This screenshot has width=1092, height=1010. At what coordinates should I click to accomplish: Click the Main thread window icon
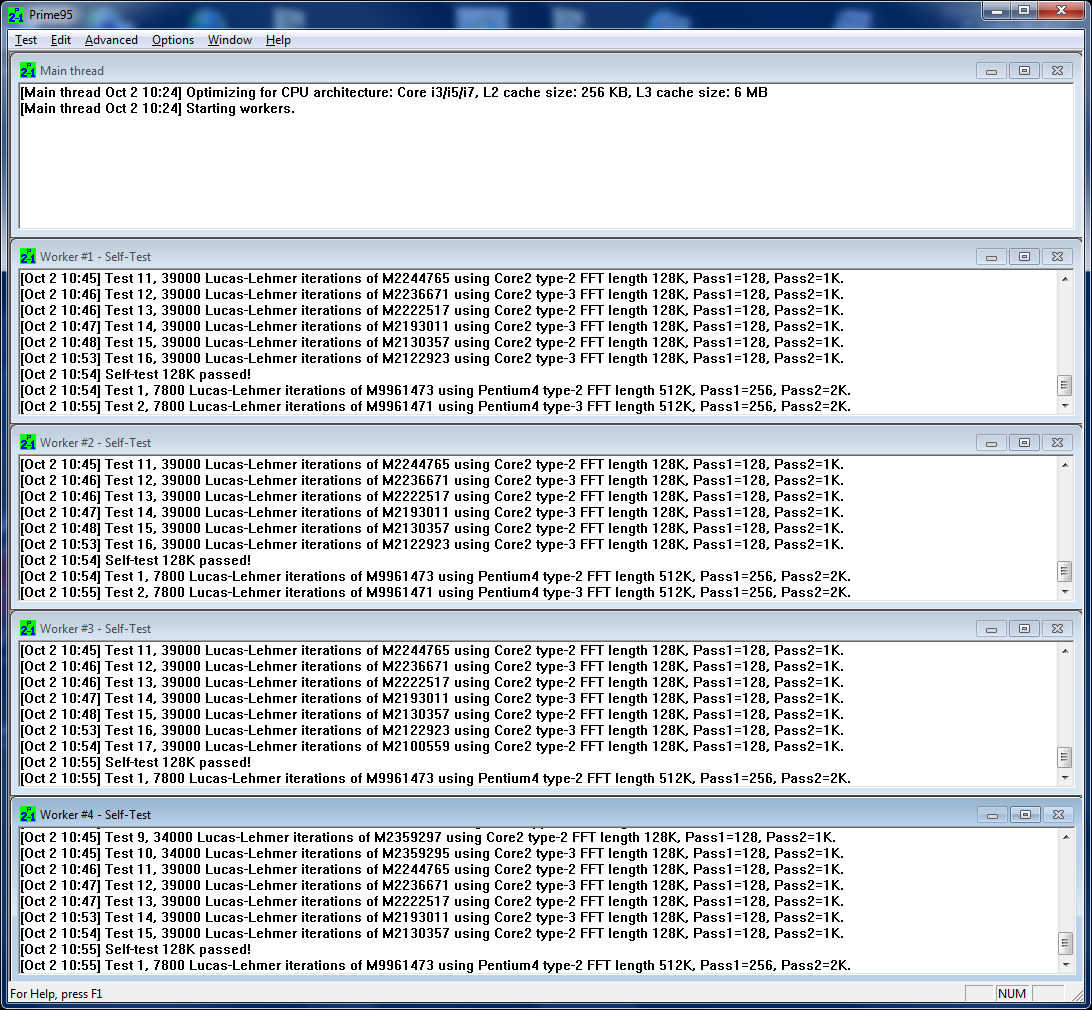point(27,71)
